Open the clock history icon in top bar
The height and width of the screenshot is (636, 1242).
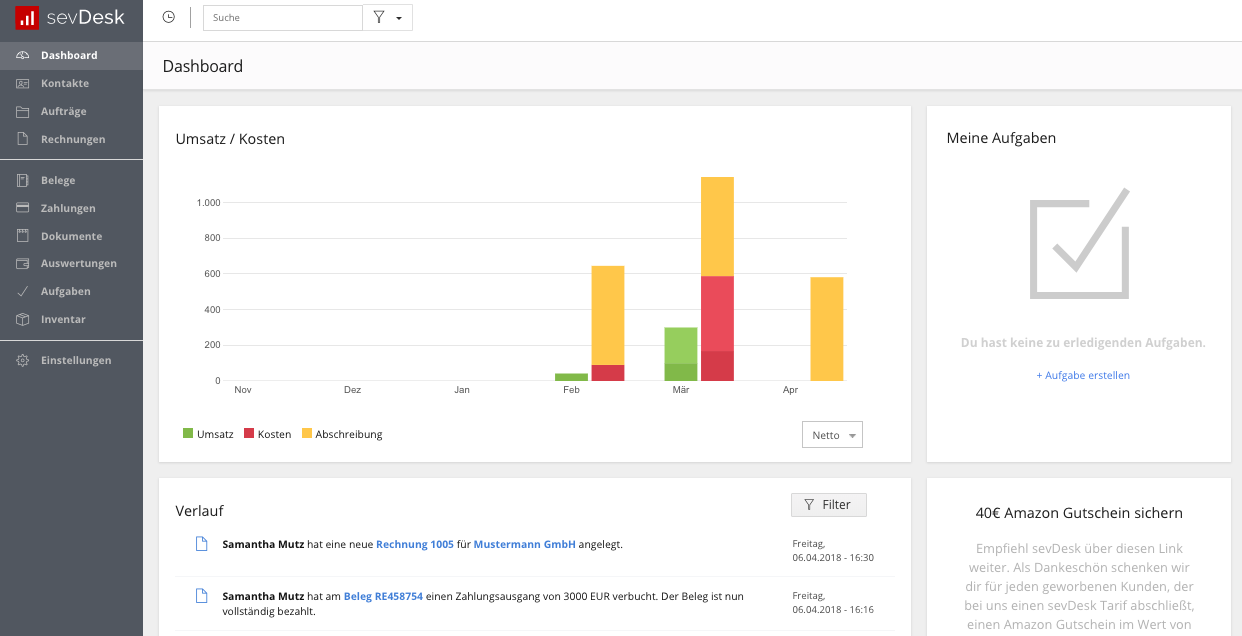click(x=169, y=17)
